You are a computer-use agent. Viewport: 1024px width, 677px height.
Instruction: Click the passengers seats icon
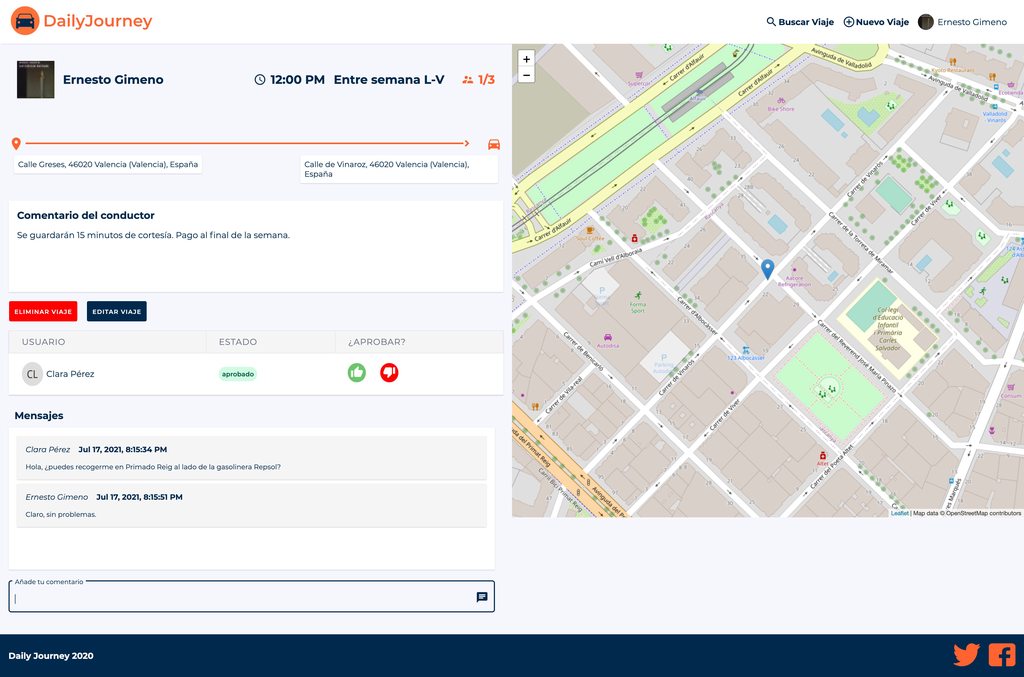(468, 80)
